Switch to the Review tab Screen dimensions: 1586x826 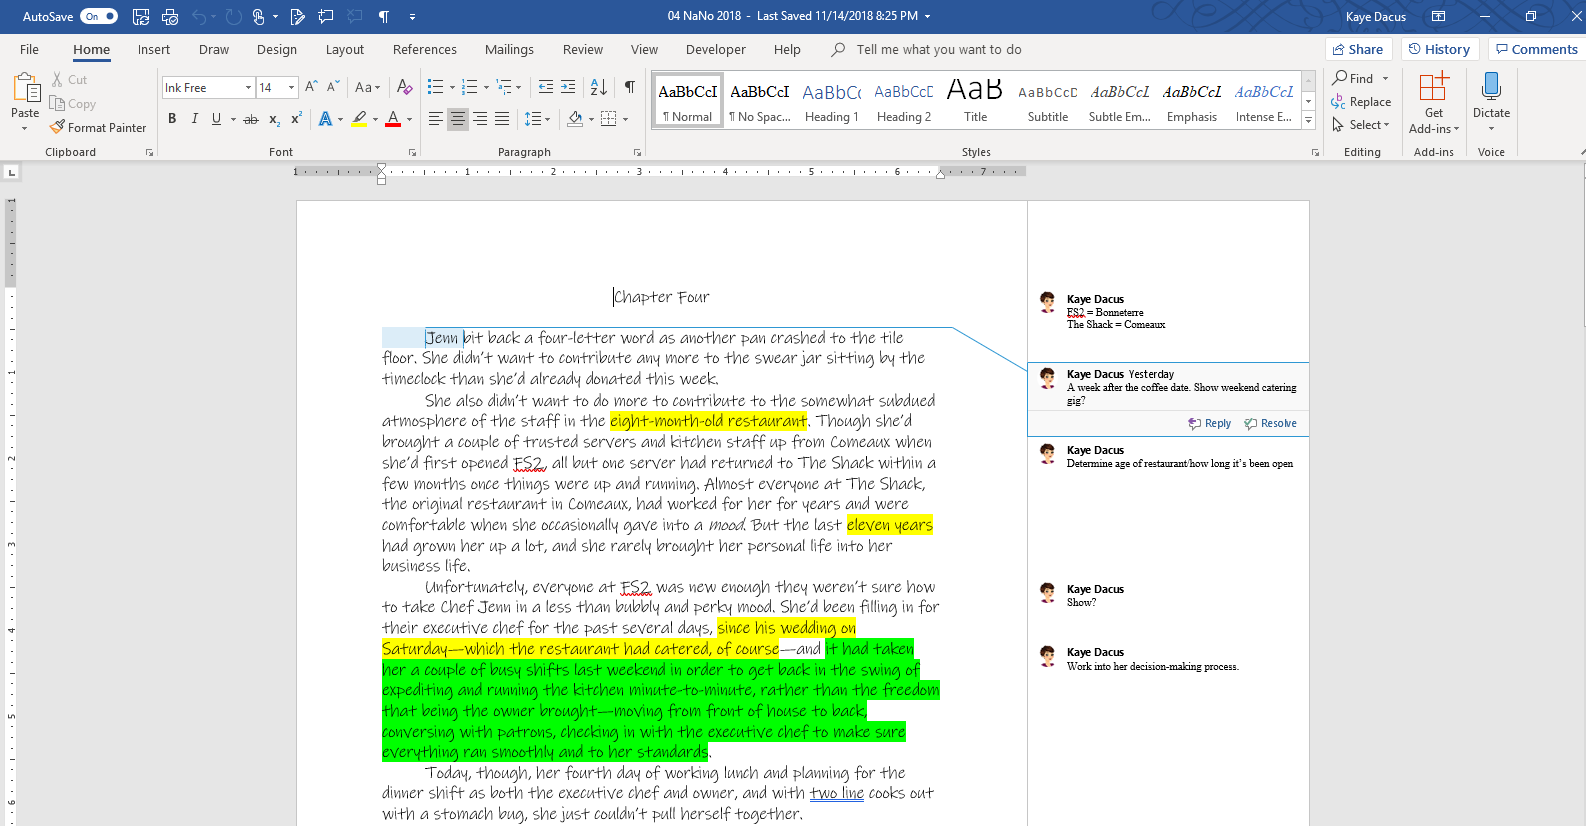tap(582, 49)
